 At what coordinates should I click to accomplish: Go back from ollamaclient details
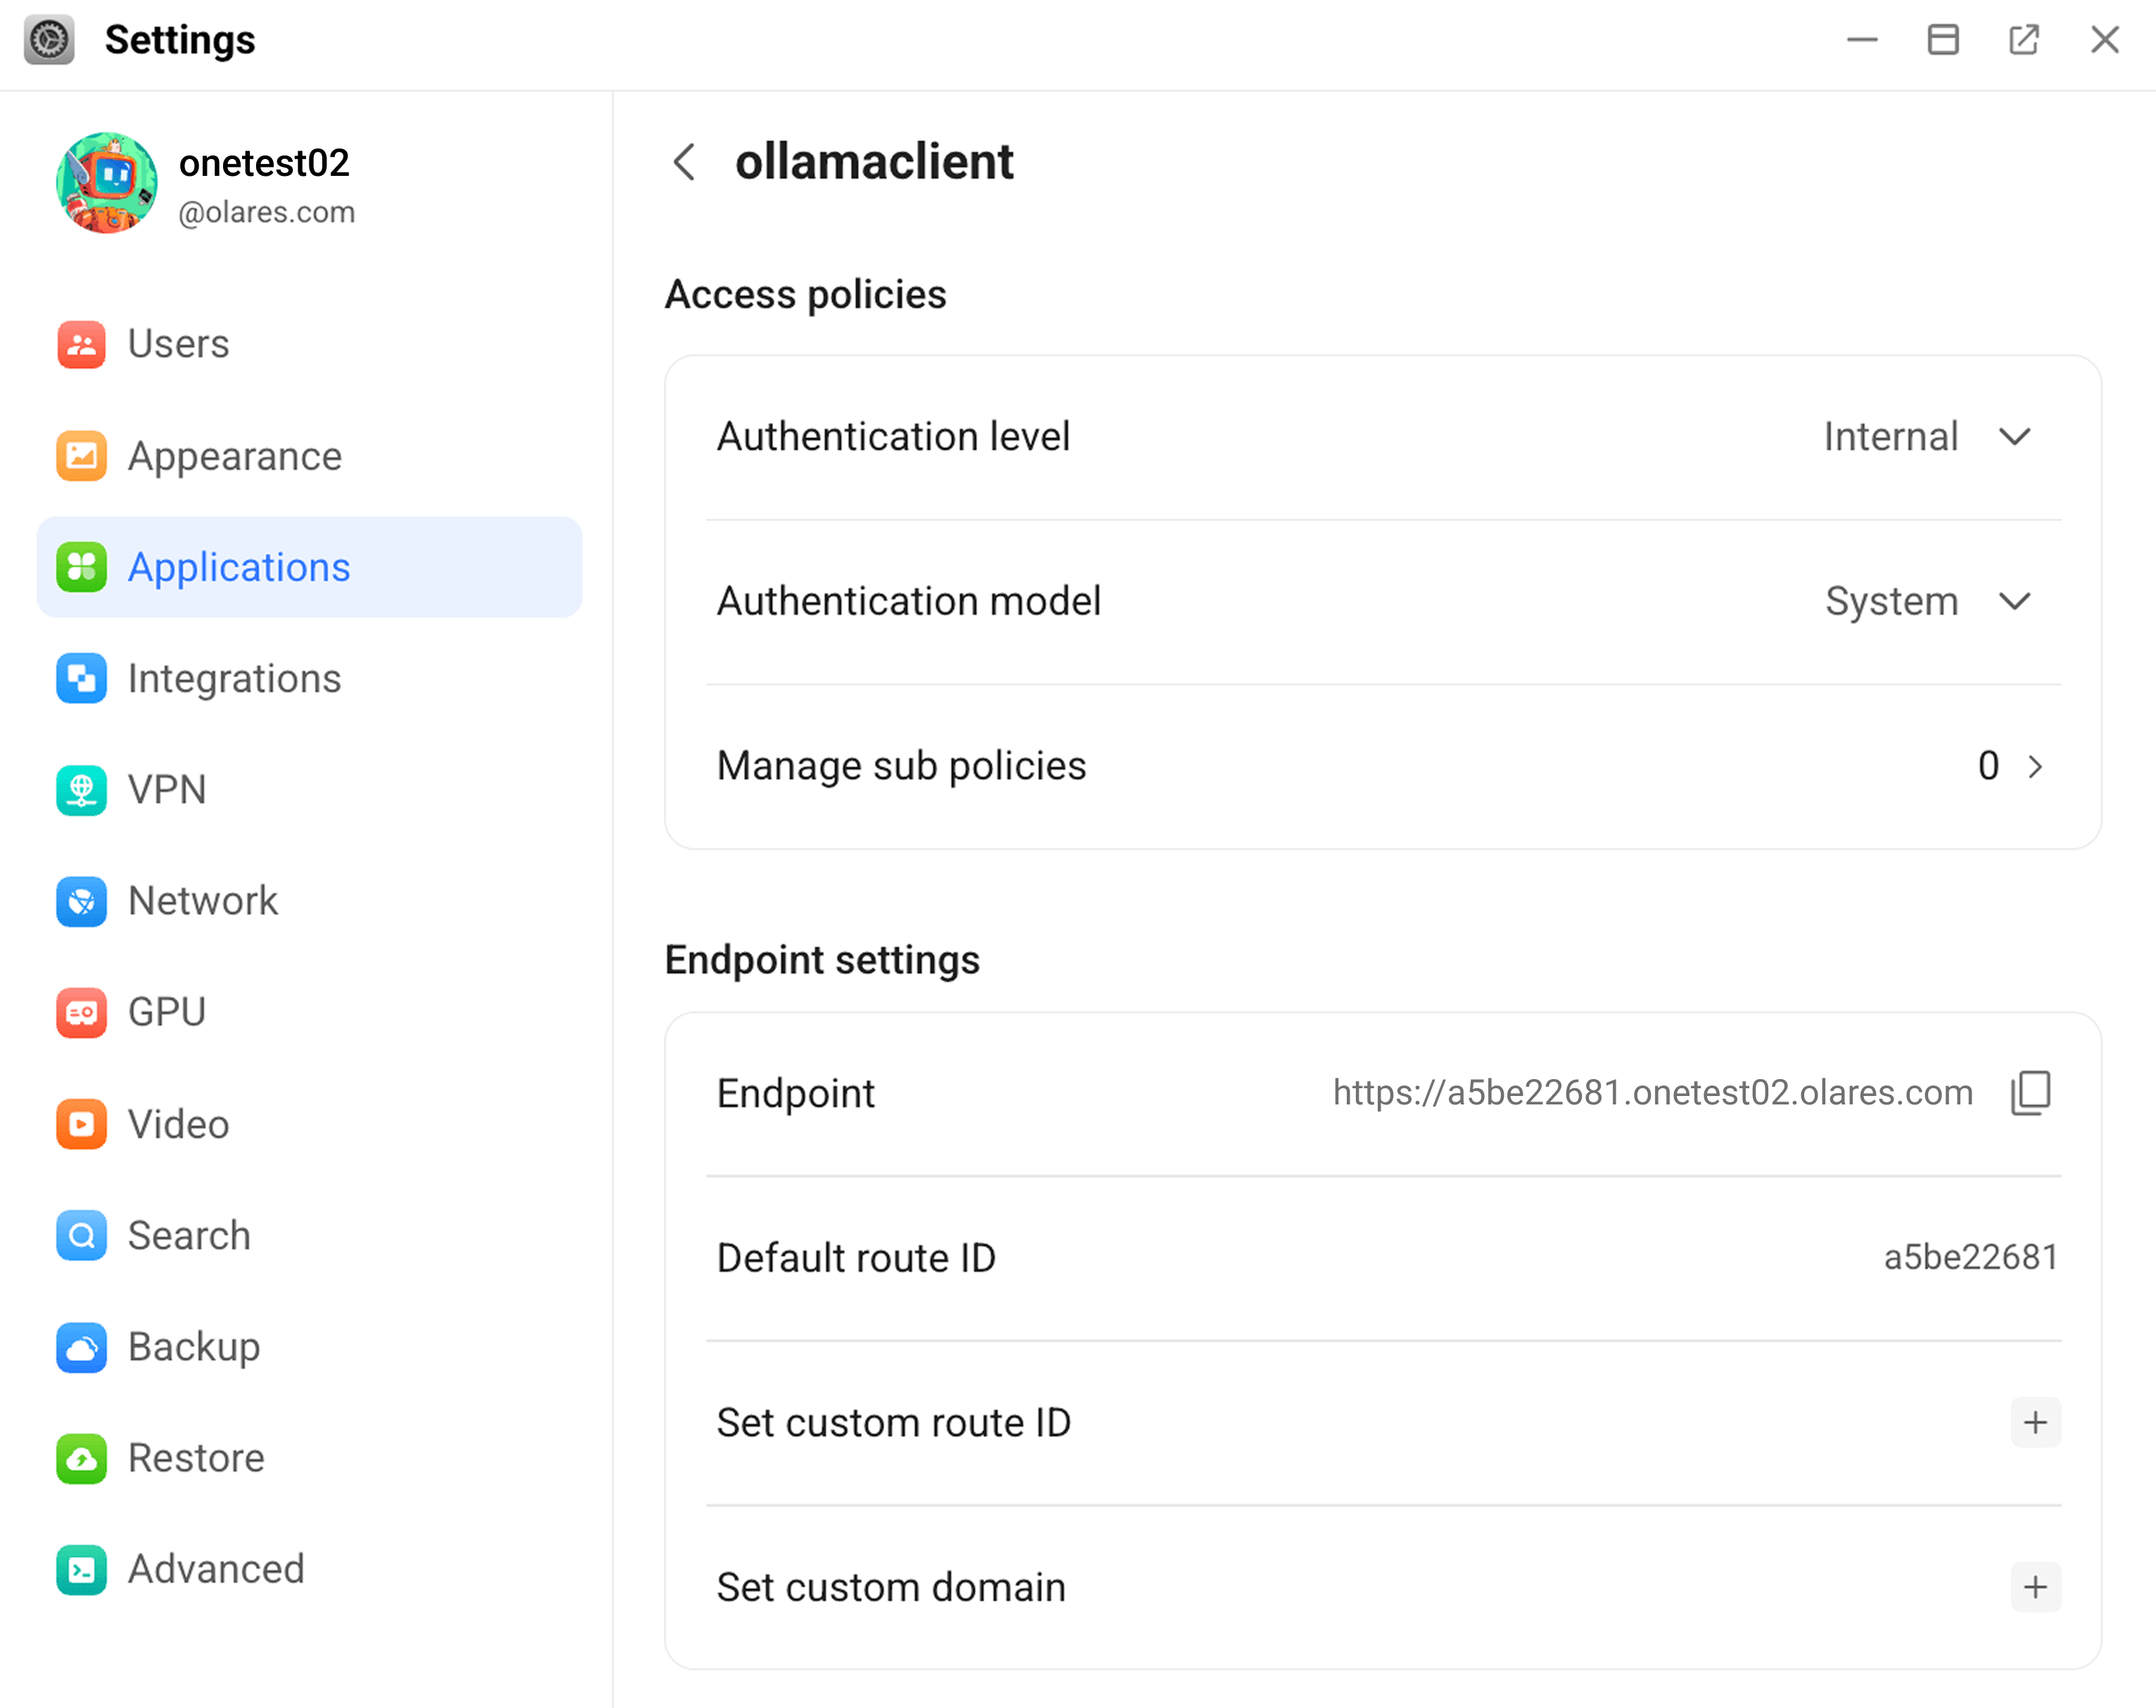pos(684,162)
